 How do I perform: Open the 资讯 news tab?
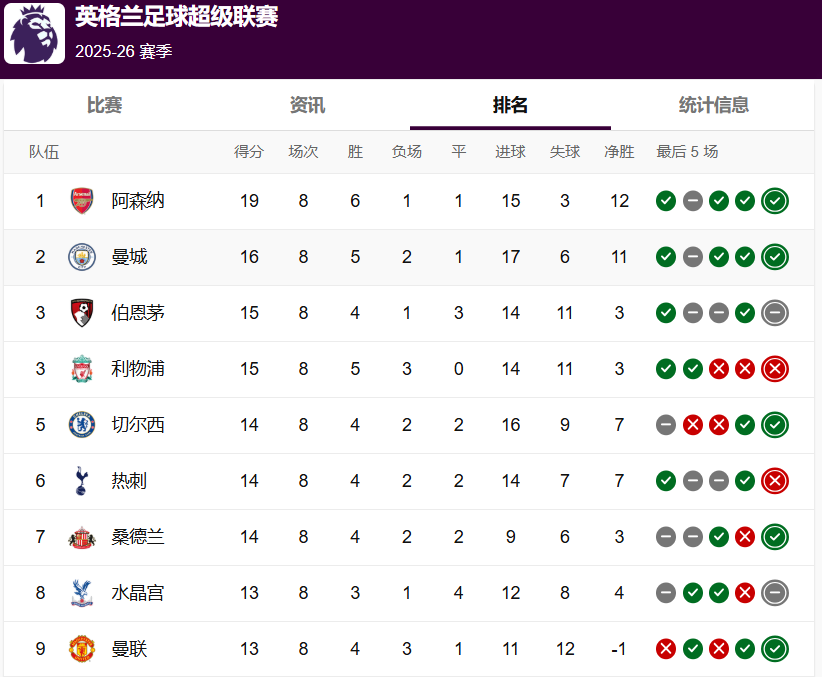(x=307, y=105)
